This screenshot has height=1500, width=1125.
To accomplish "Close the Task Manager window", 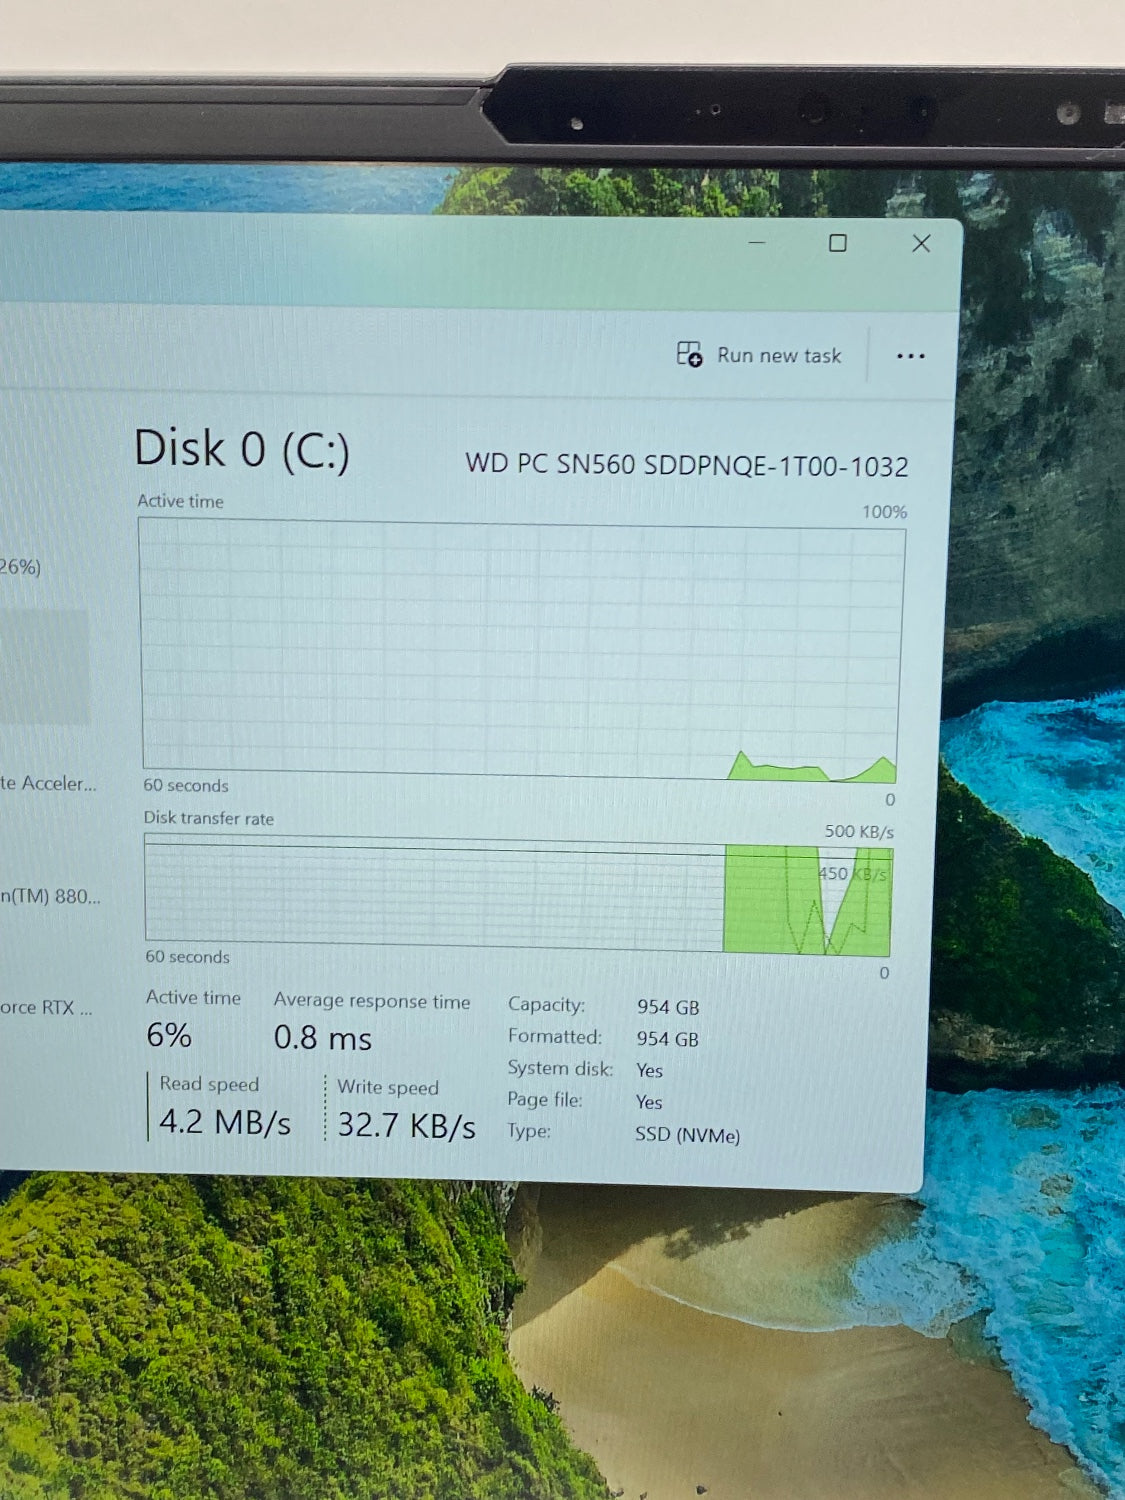I will click(921, 244).
